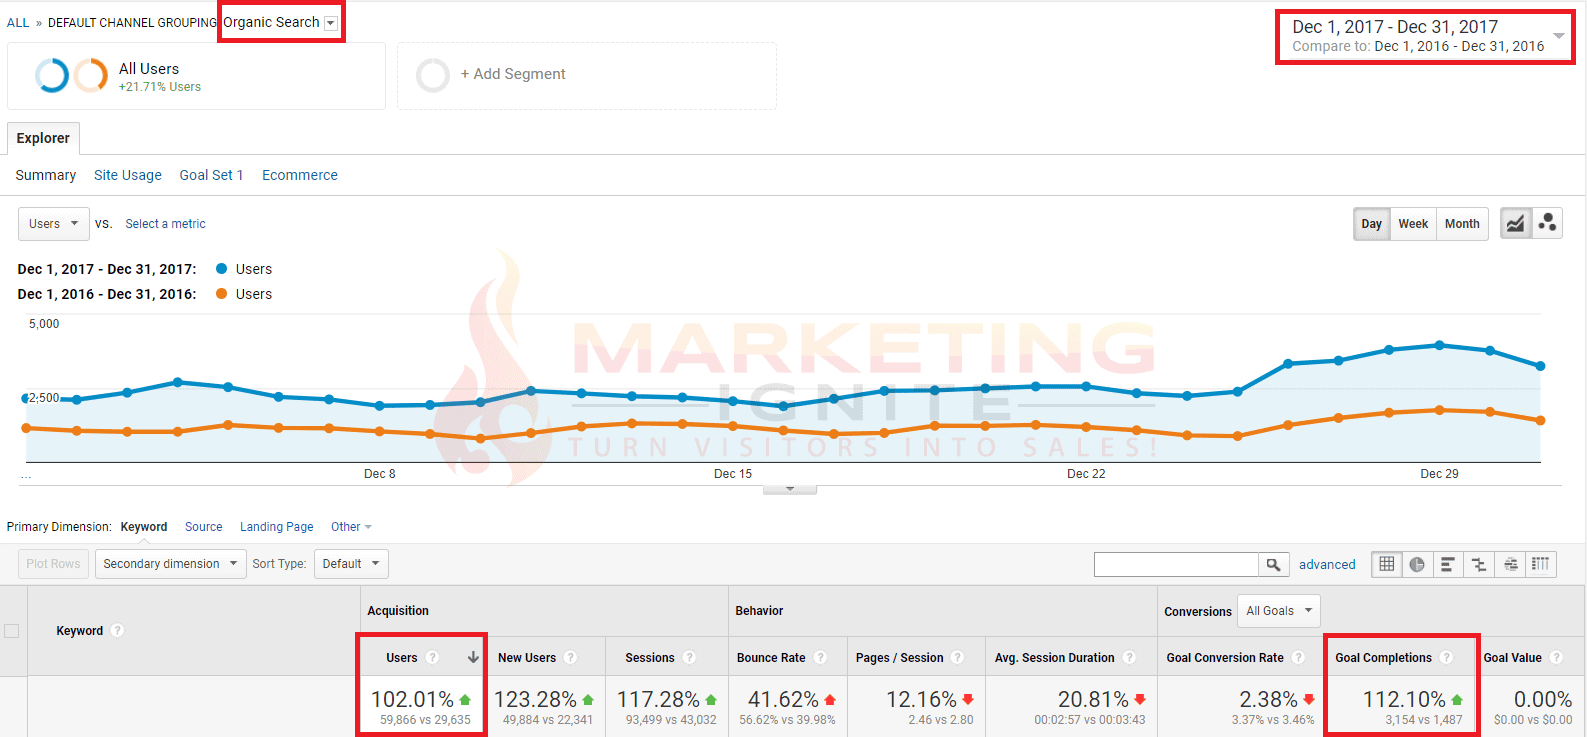Toggle chart granularity to Month
This screenshot has width=1587, height=737.
[x=1461, y=224]
